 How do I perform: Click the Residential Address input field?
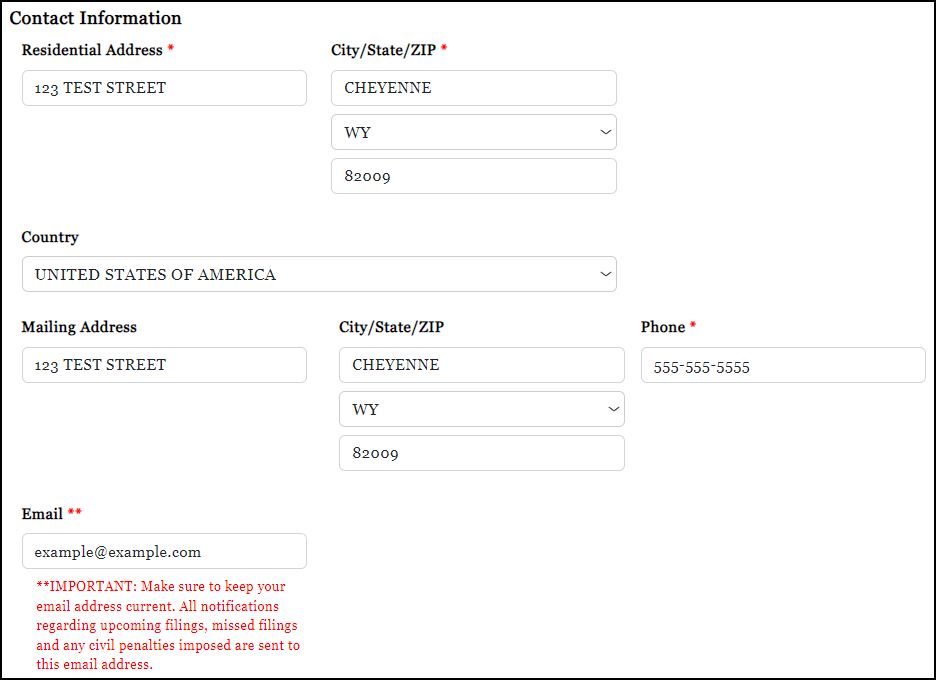pos(163,88)
